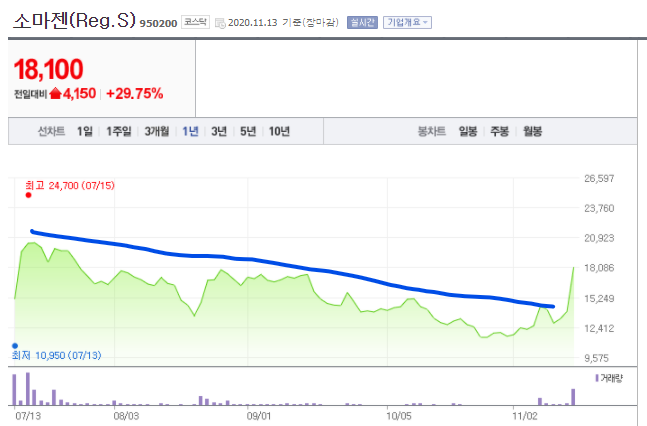Click the calendar icon beside 2020.11.13

tap(220, 23)
